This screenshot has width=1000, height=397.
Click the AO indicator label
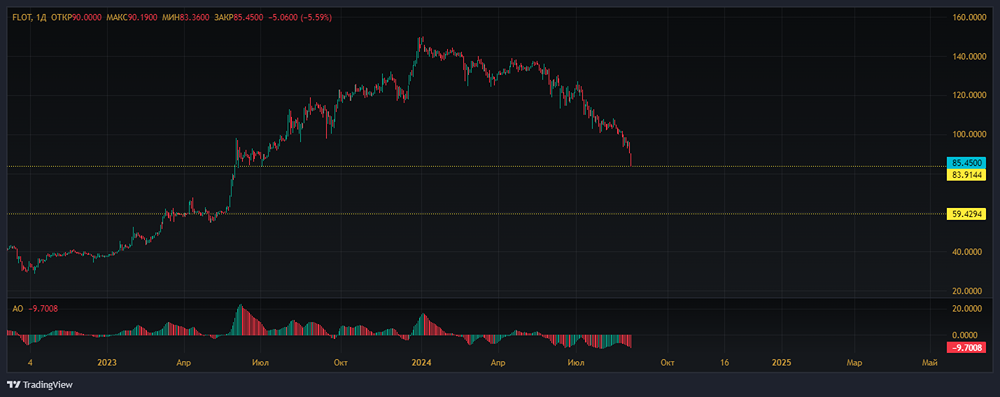coord(17,308)
